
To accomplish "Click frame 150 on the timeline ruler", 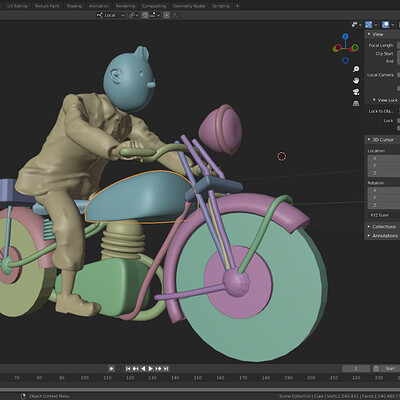I will click(198, 378).
